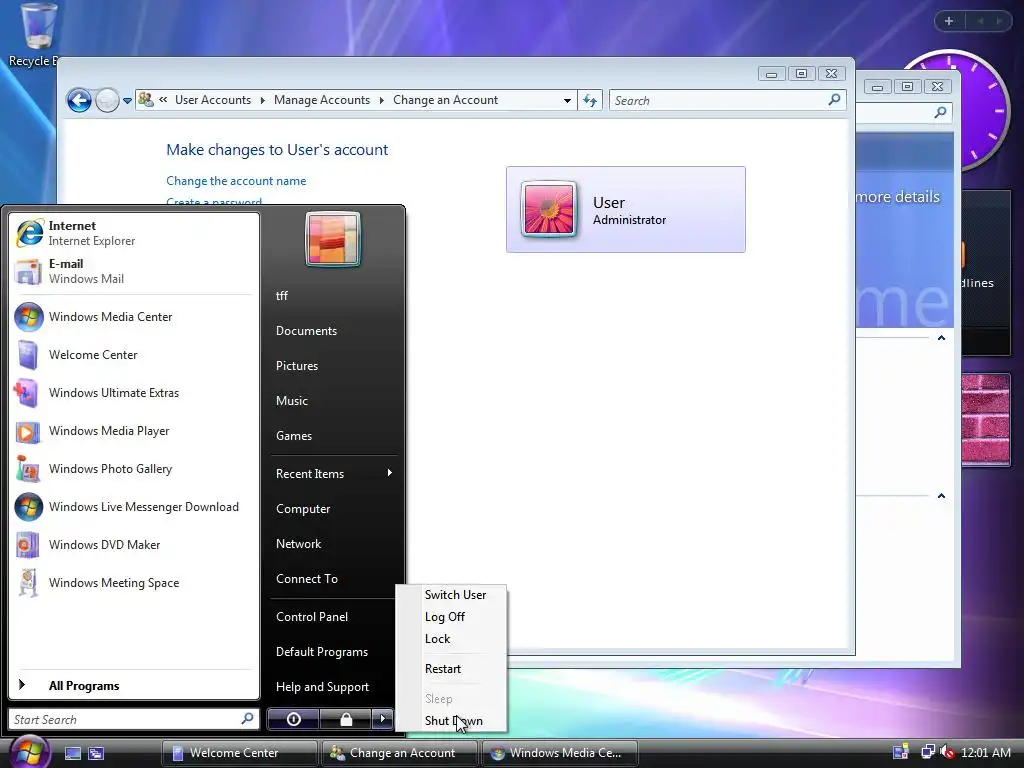The width and height of the screenshot is (1024, 768).
Task: Open Internet Explorer from Start menu
Action: pyautogui.click(x=134, y=233)
